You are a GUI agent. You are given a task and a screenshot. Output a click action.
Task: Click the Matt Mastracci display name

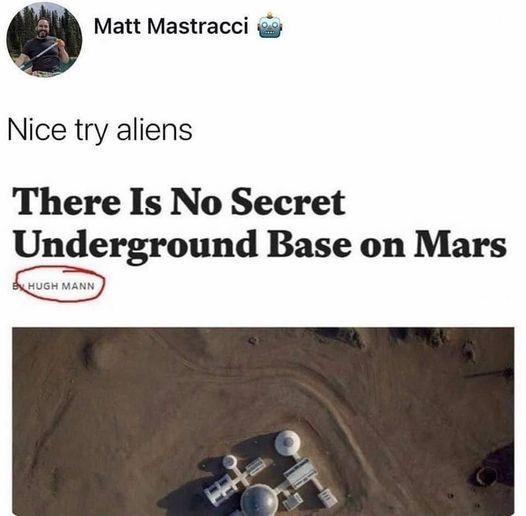(x=171, y=26)
